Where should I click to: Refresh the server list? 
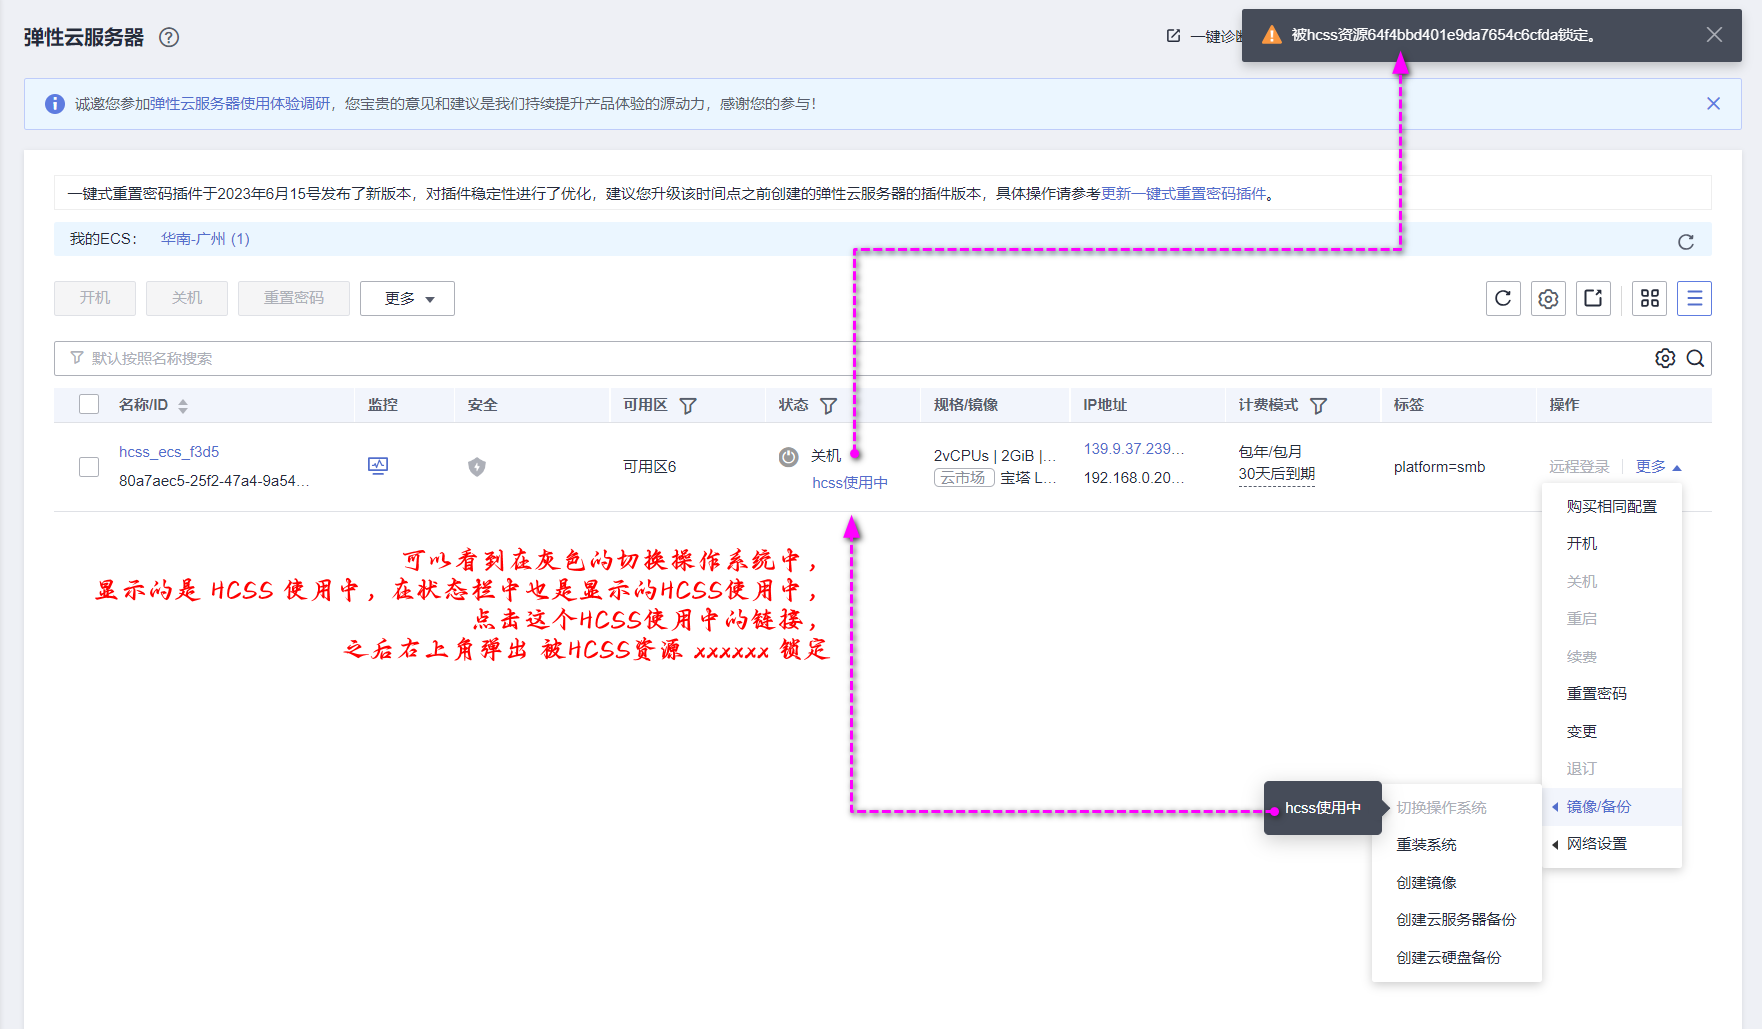(x=1503, y=298)
